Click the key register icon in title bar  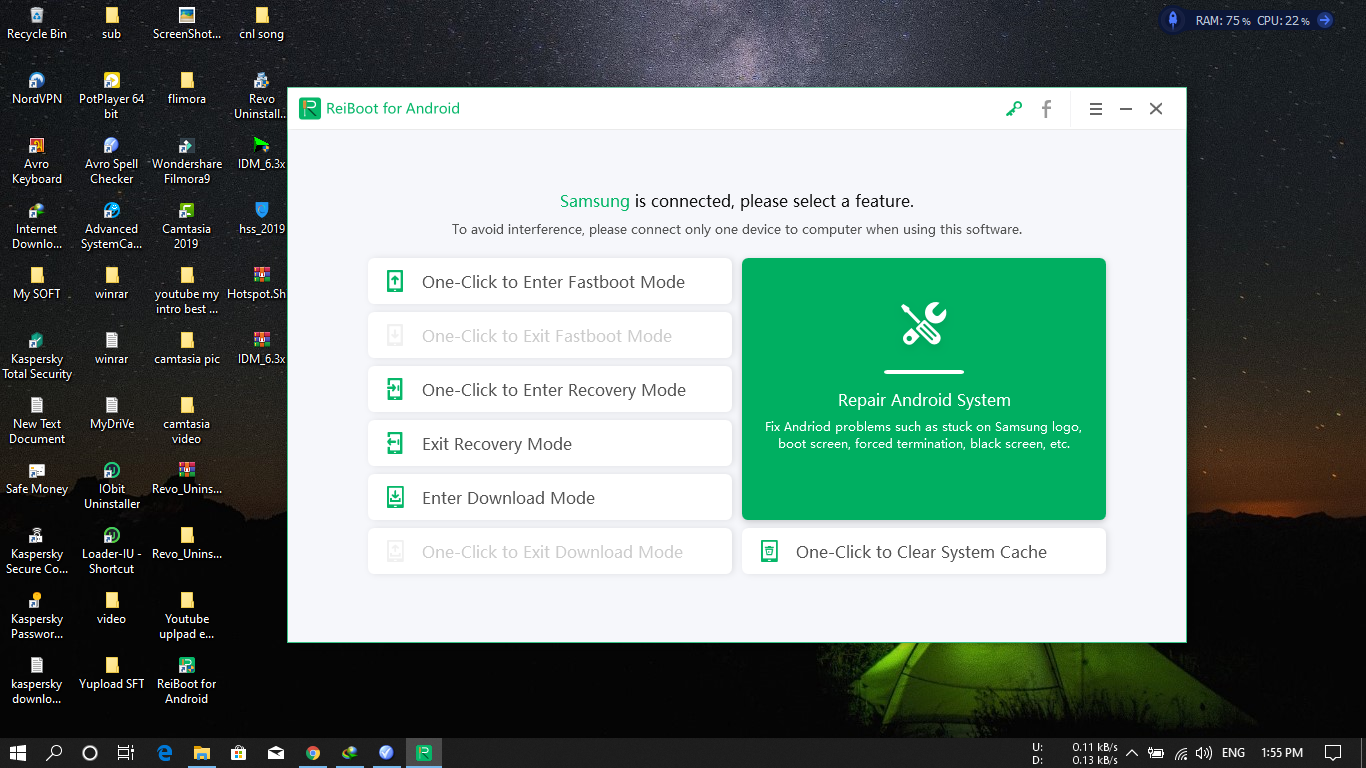[x=1014, y=109]
